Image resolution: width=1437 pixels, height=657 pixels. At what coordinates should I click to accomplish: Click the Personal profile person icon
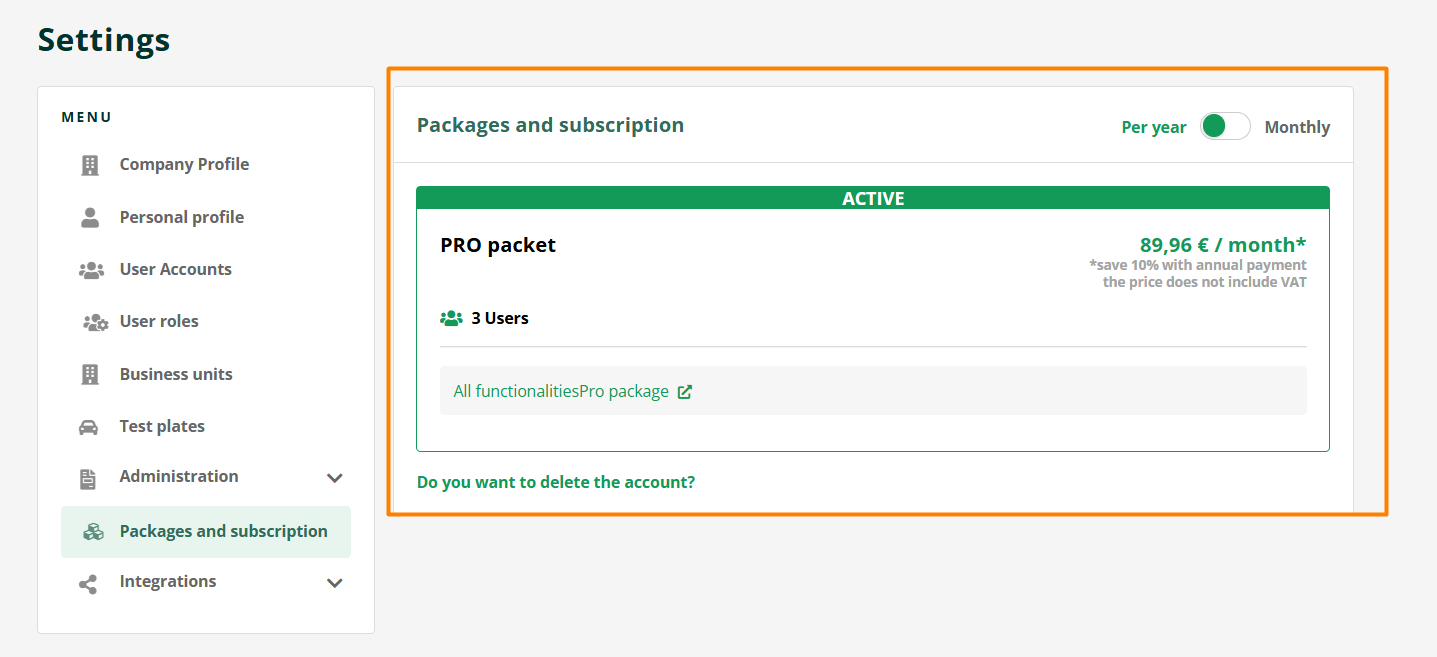click(90, 217)
